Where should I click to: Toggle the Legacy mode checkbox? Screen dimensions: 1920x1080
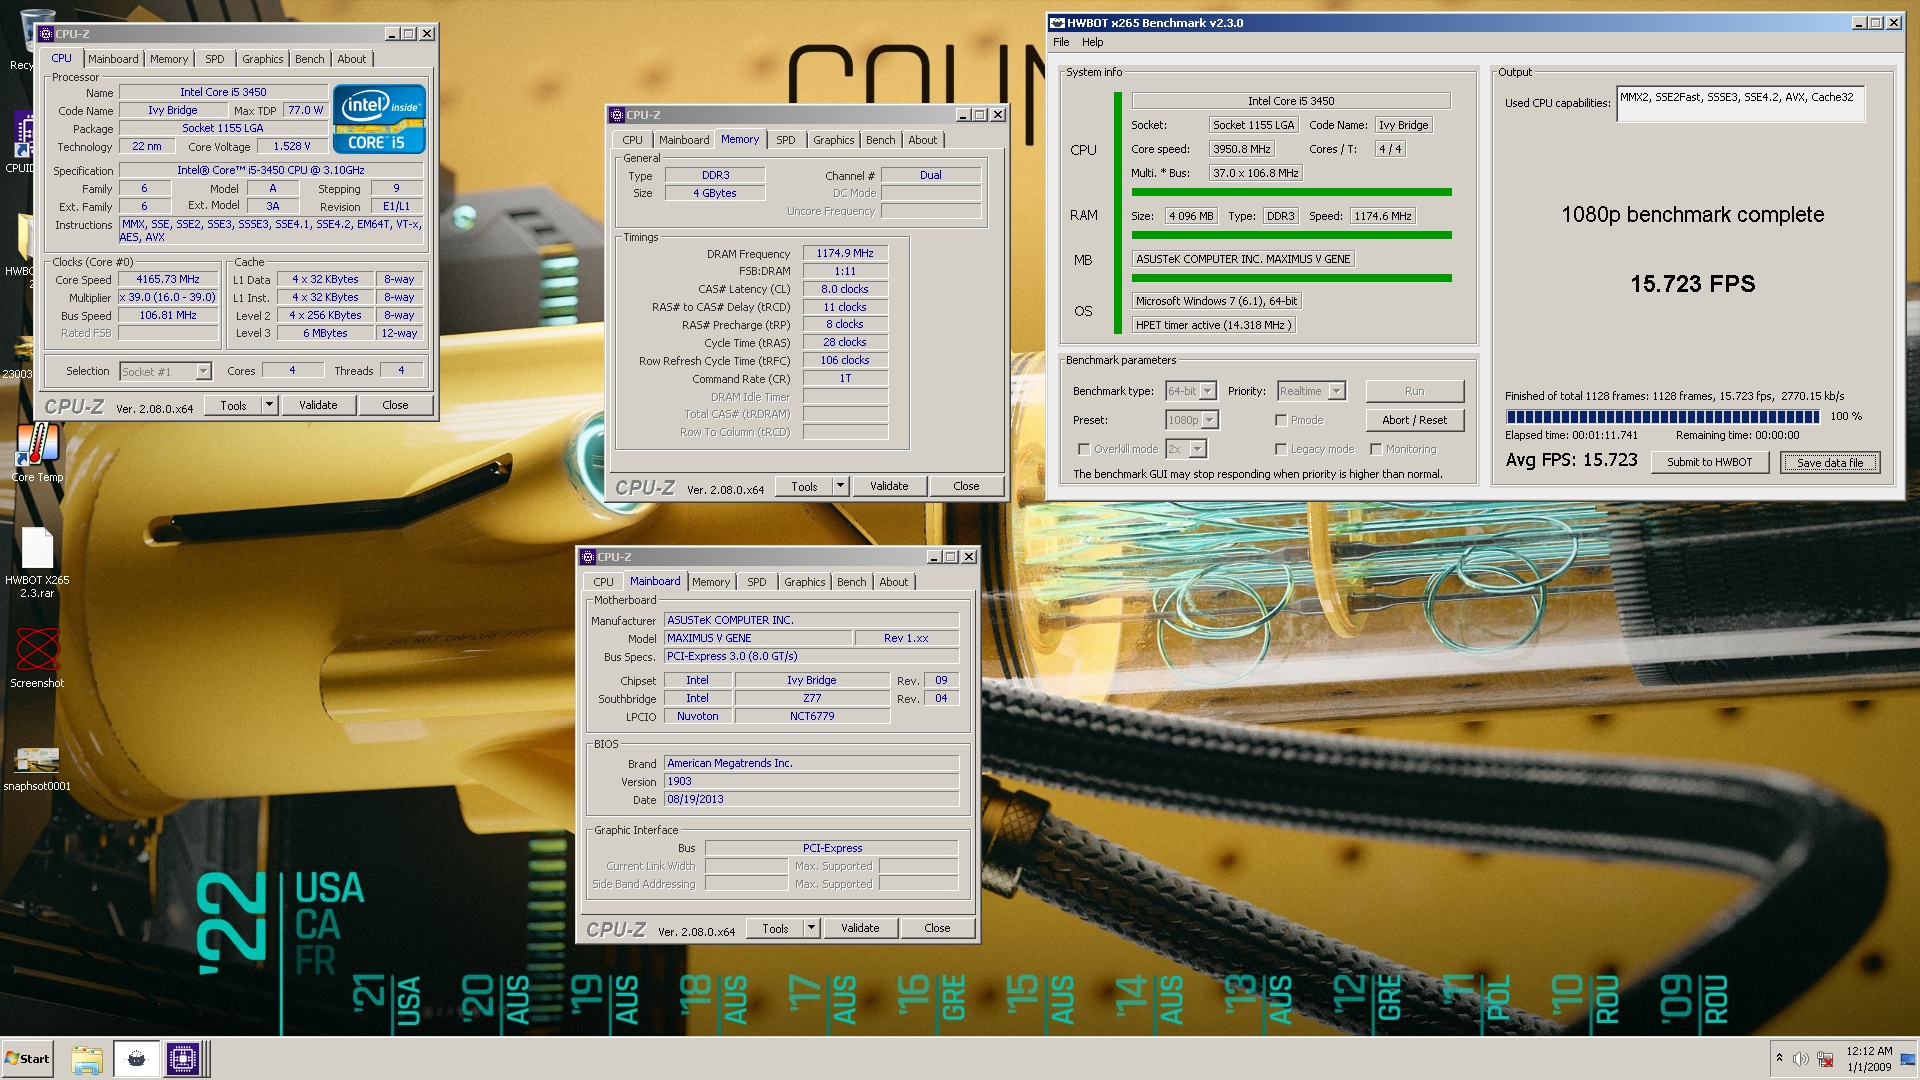coord(1281,449)
